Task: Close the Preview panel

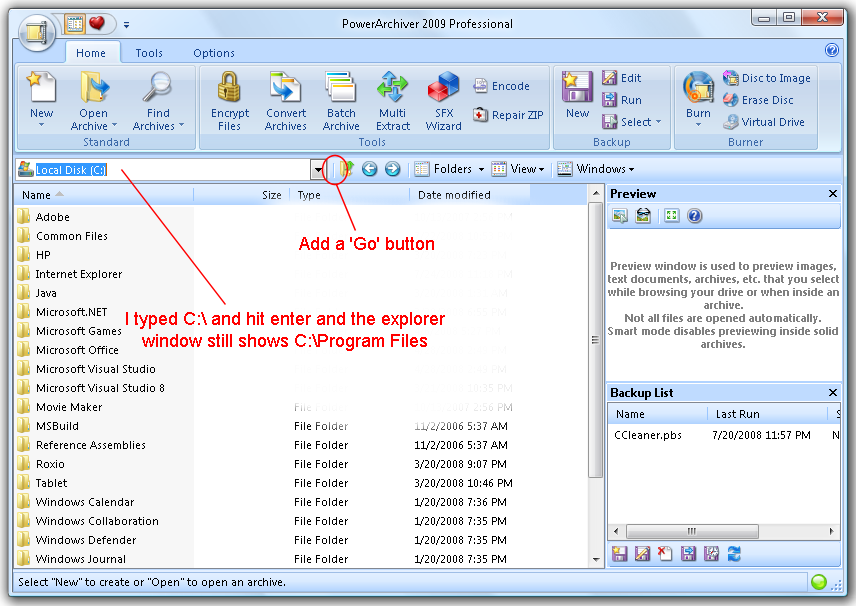Action: [x=833, y=193]
